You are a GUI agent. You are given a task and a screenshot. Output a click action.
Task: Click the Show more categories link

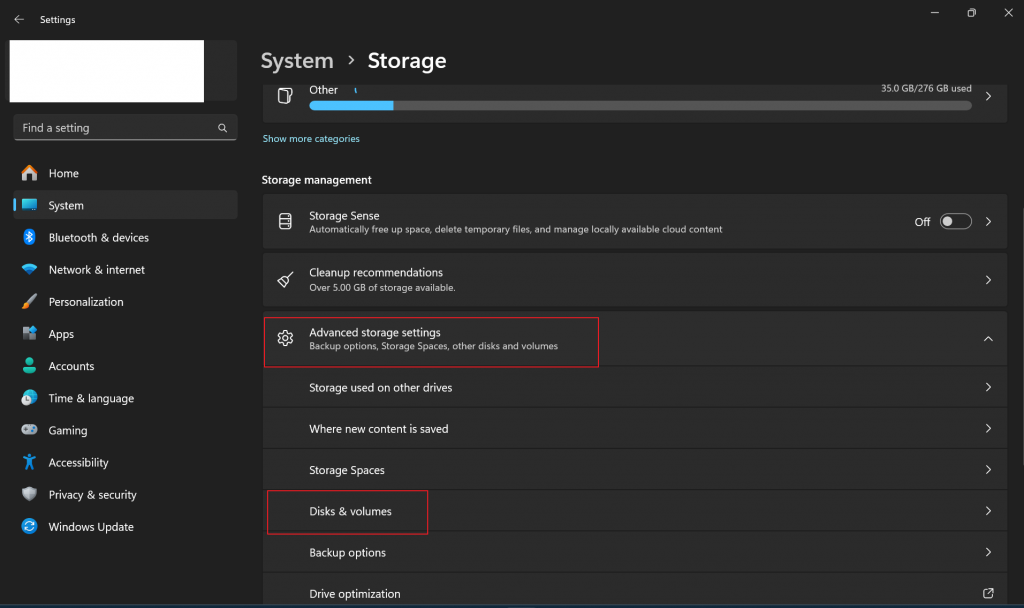tap(311, 139)
